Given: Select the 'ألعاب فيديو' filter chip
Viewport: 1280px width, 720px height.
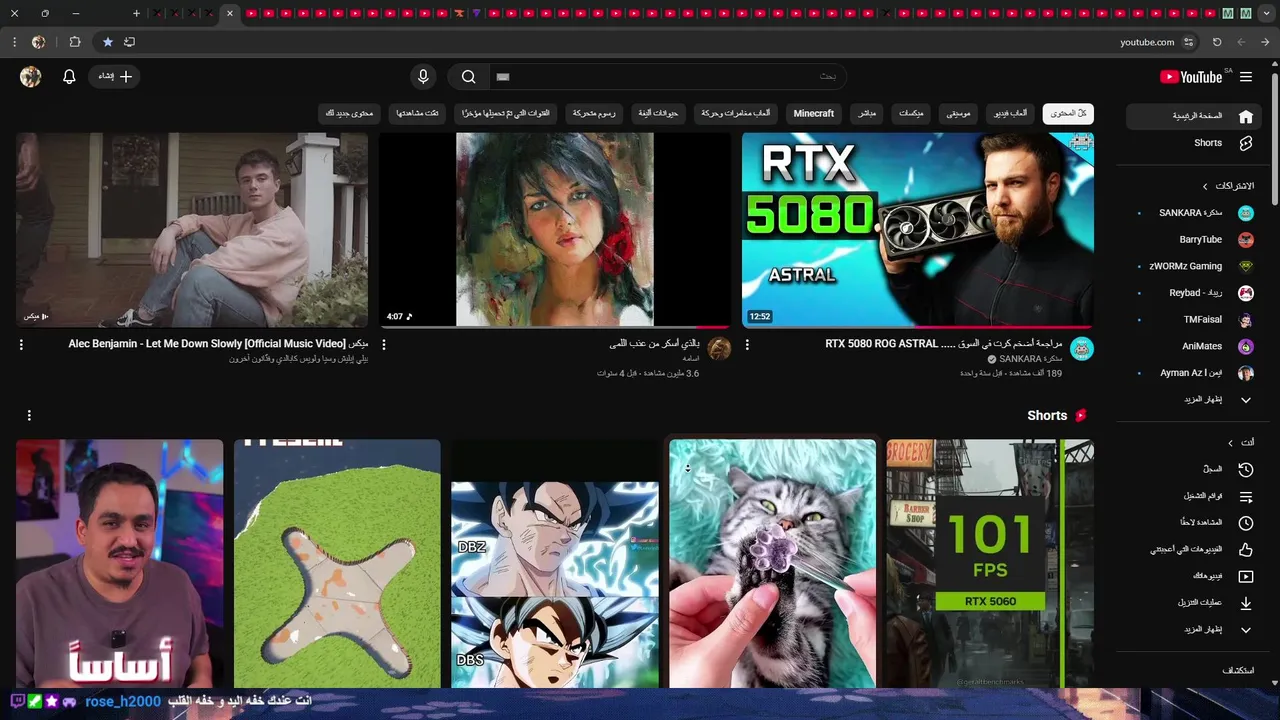Looking at the screenshot, I should point(1010,114).
